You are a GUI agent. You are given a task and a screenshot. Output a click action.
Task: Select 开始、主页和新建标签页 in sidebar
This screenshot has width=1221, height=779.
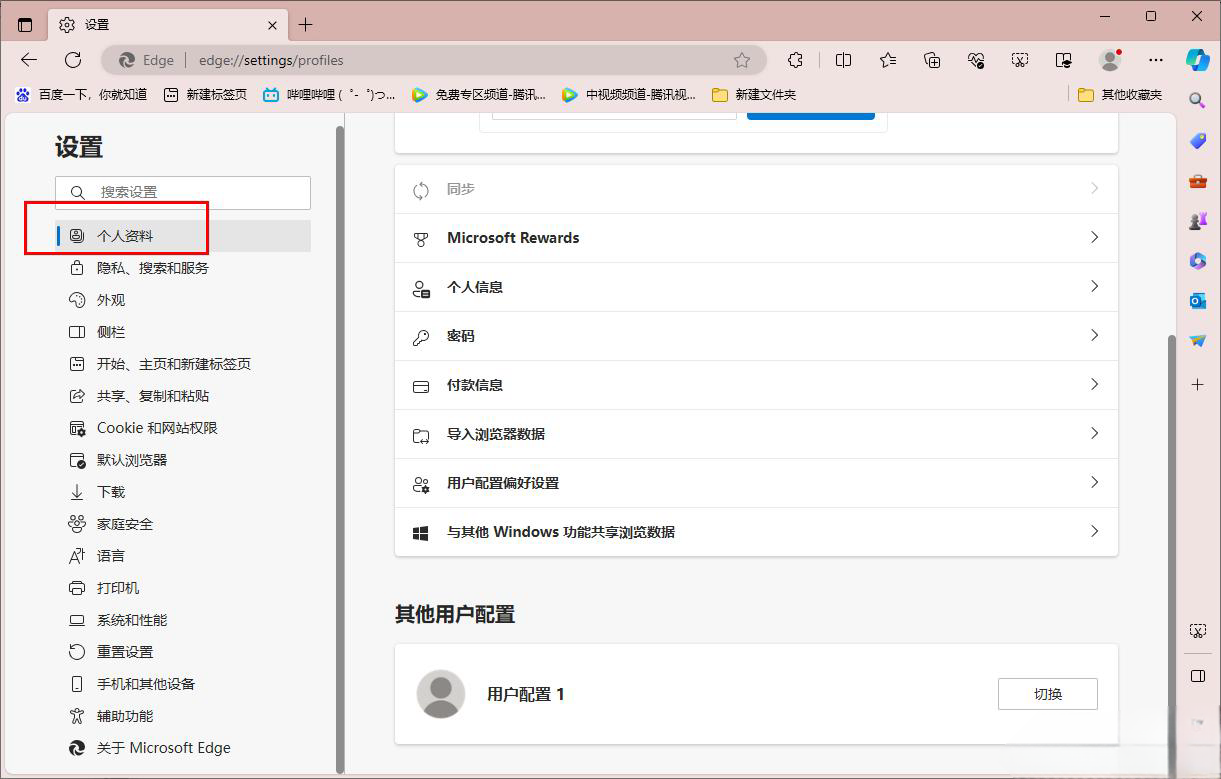[x=183, y=364]
